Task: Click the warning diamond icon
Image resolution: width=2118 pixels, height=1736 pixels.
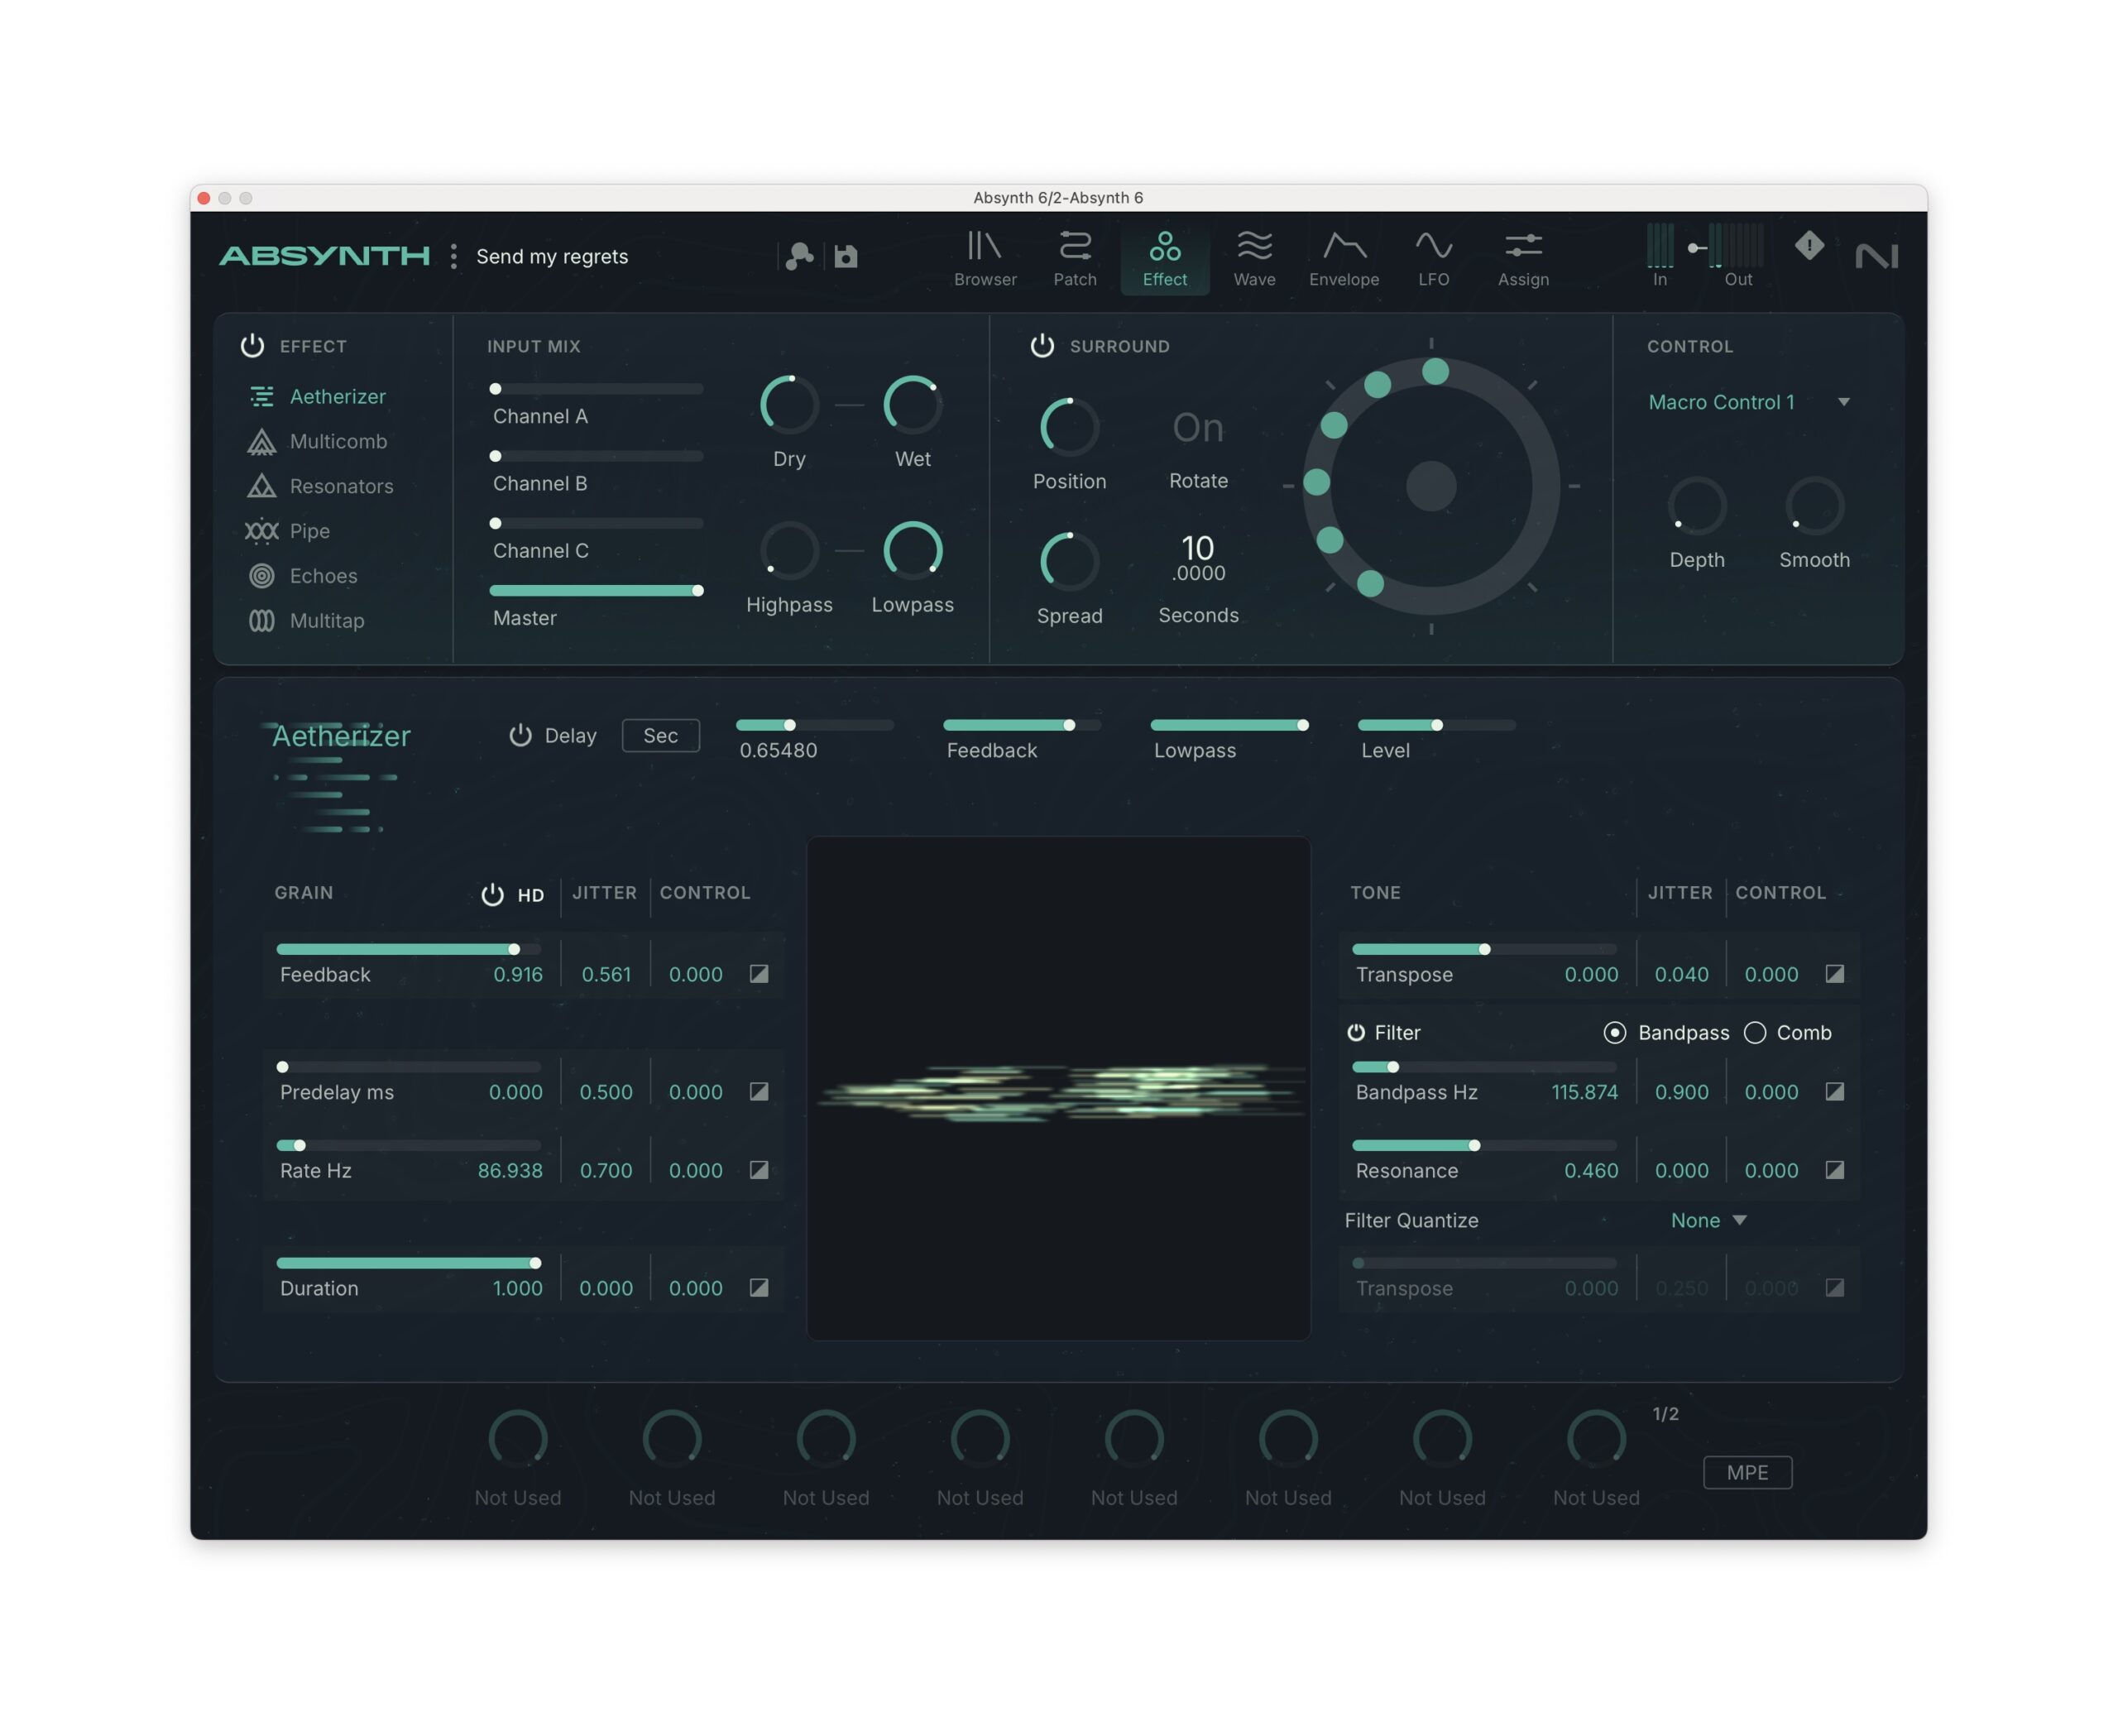Action: 1809,246
